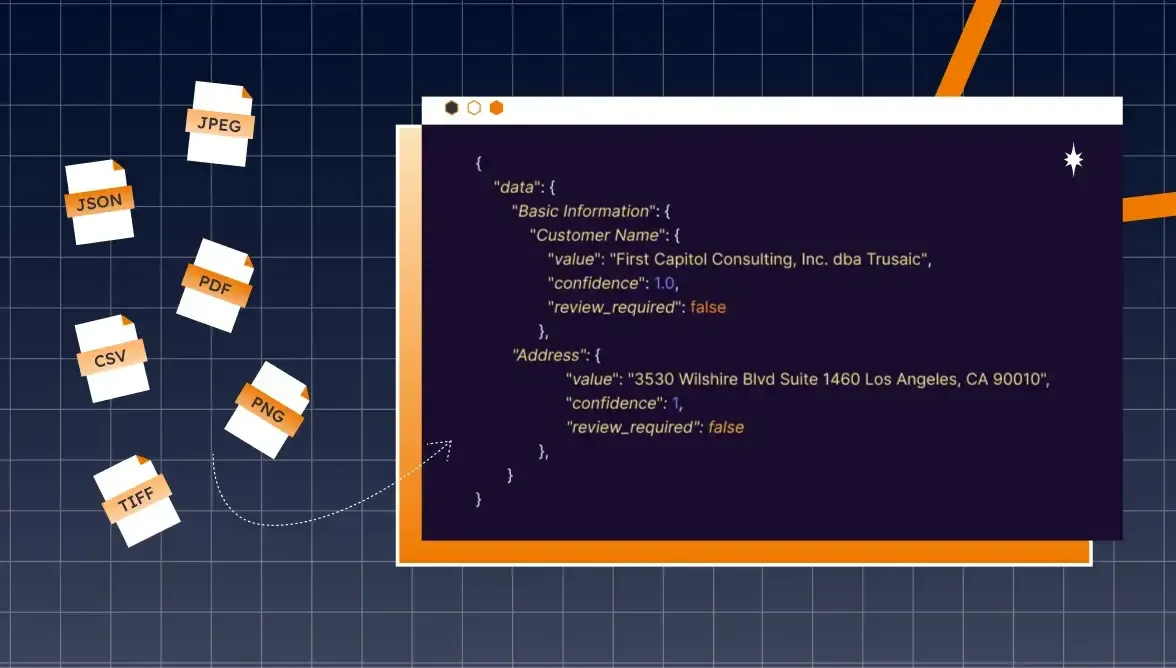This screenshot has width=1176, height=668.
Task: Select the JSON file icon
Action: coord(99,202)
